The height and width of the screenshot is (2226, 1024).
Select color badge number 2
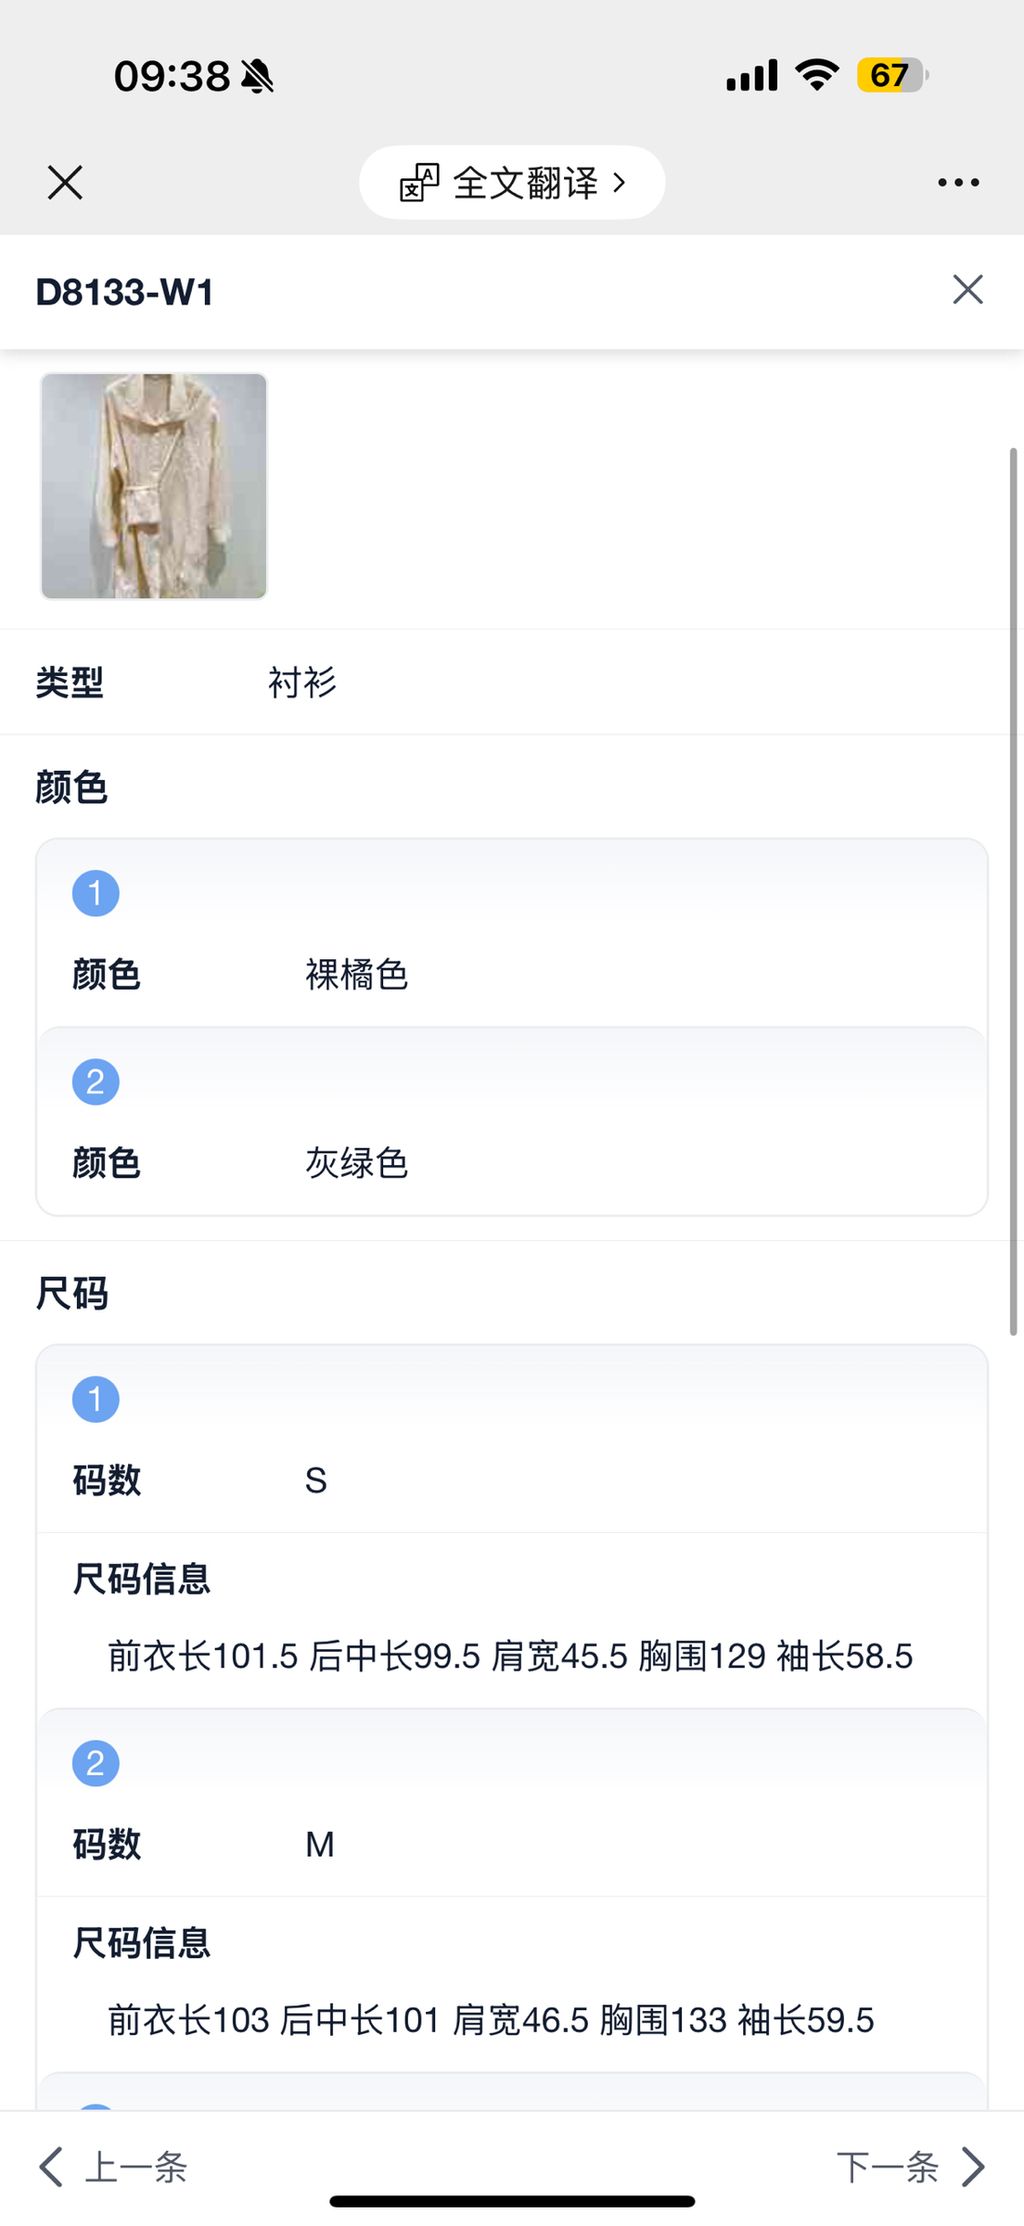(x=95, y=1081)
